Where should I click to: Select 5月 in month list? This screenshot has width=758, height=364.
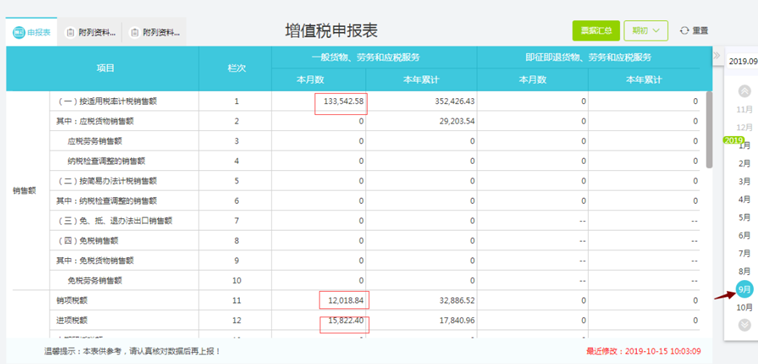744,218
